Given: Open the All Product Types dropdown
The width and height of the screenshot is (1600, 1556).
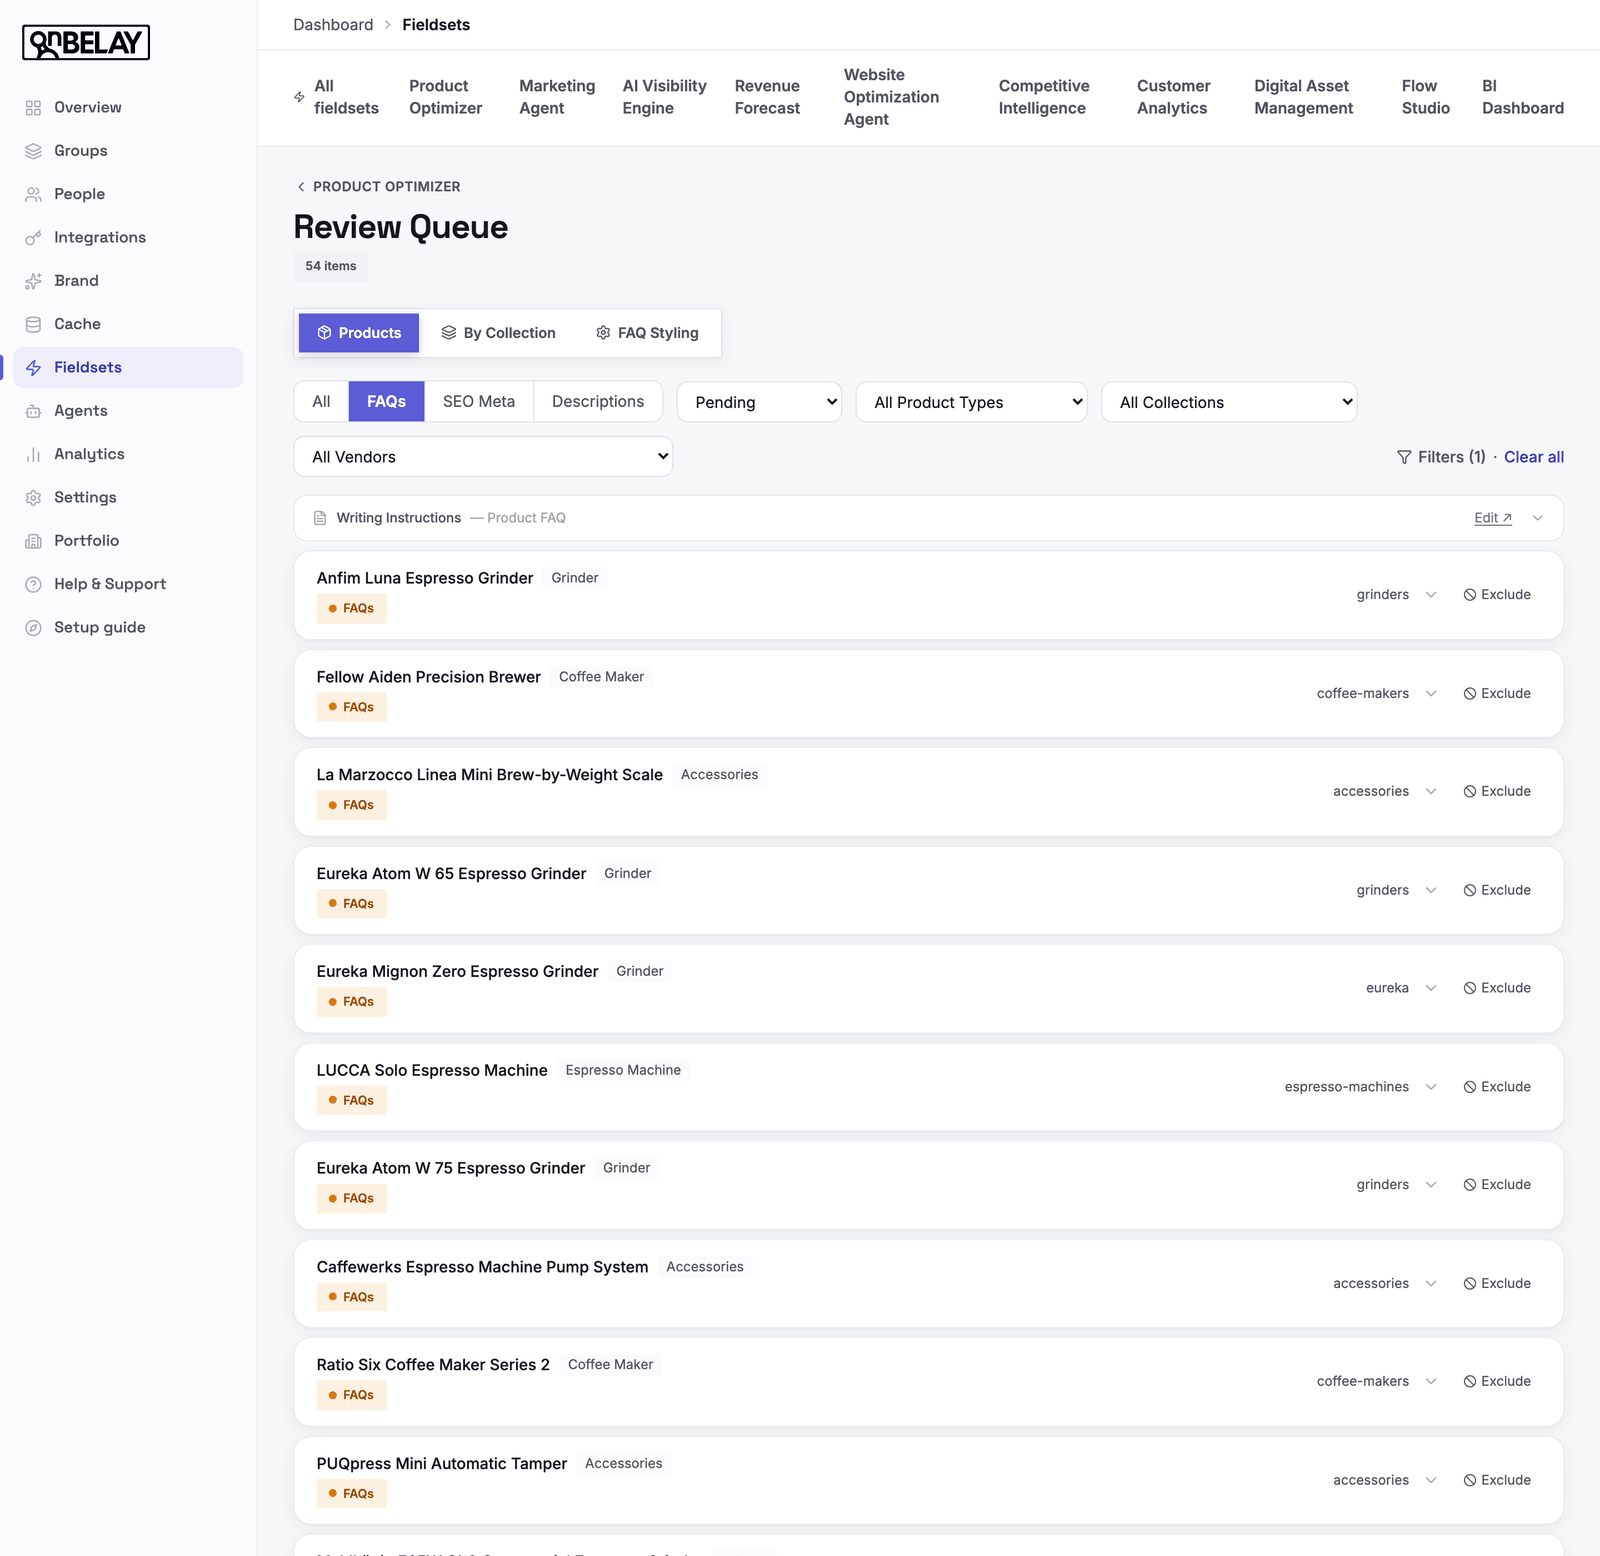Looking at the screenshot, I should [971, 402].
